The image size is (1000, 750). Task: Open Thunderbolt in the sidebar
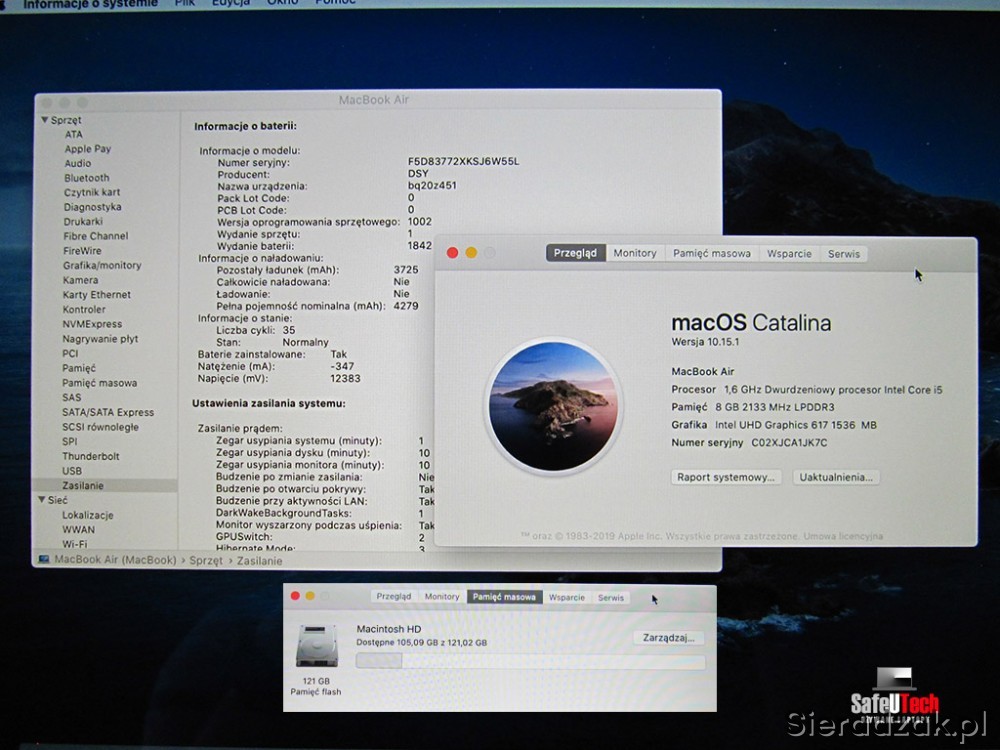click(91, 456)
